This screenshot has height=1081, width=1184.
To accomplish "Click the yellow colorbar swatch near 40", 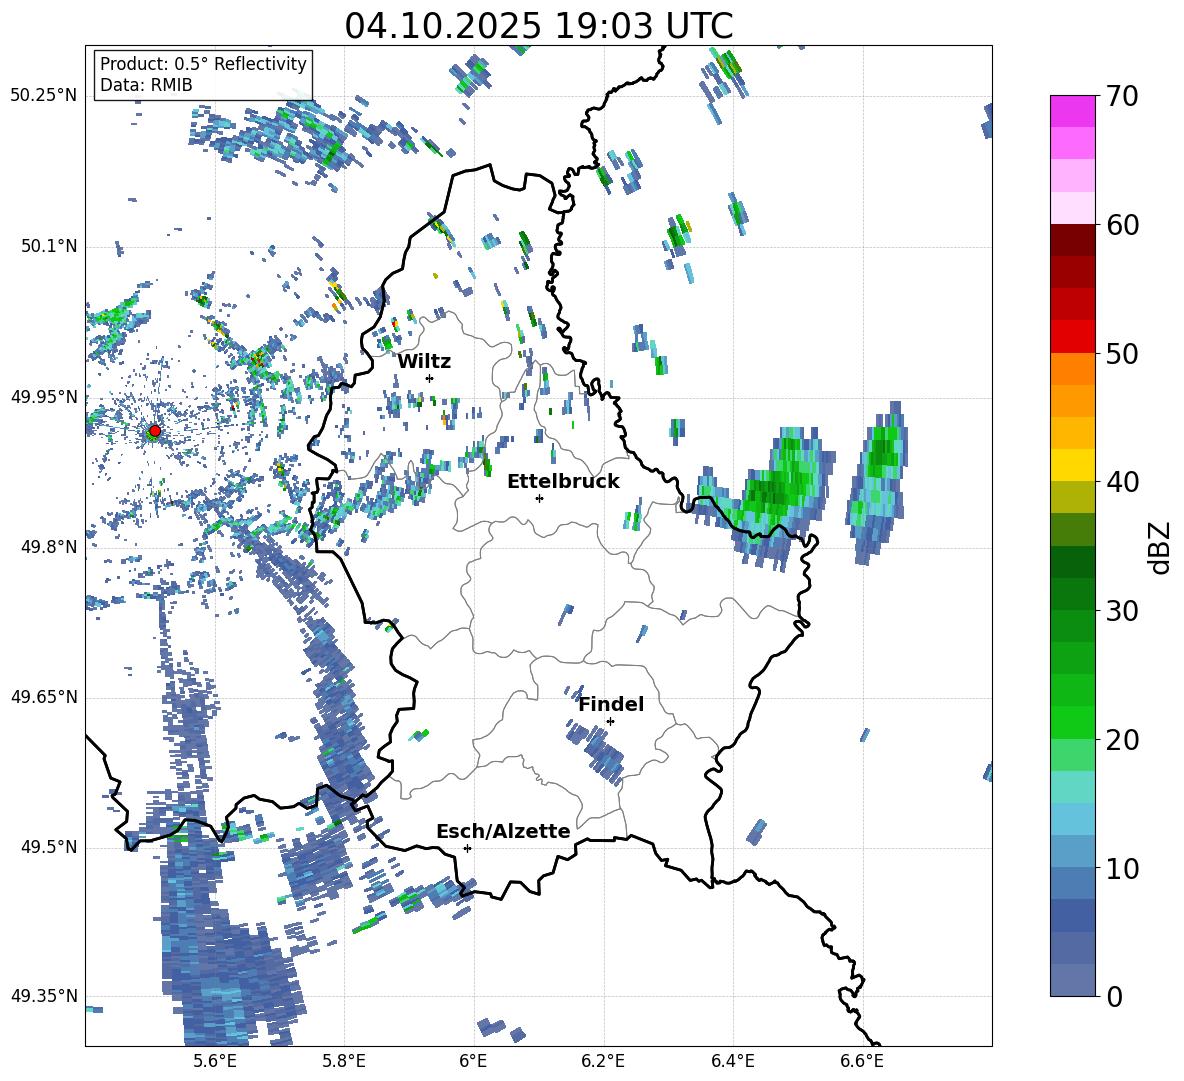I will point(1072,465).
